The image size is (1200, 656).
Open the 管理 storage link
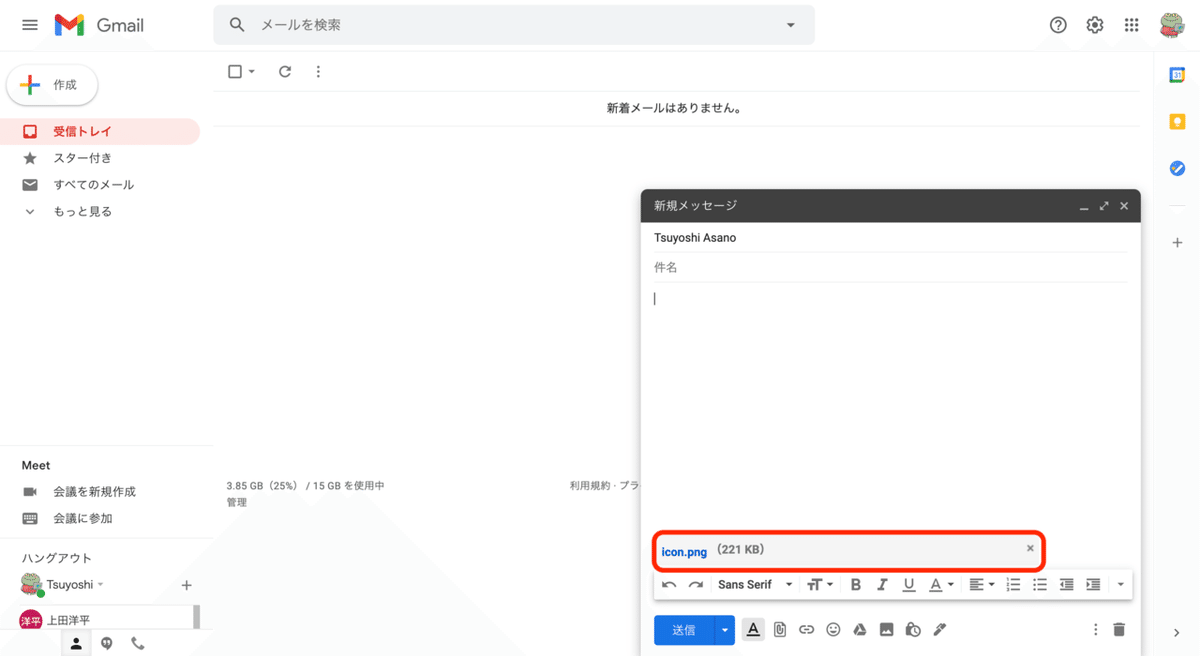236,501
